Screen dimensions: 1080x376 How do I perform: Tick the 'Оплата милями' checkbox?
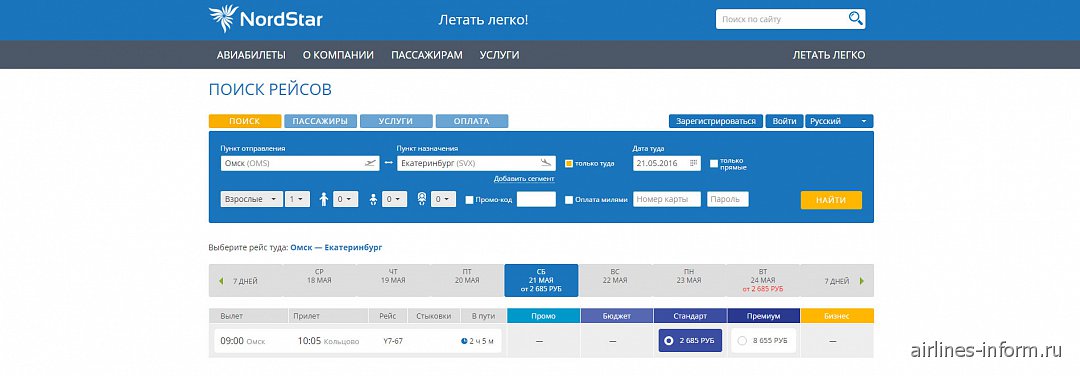tap(569, 200)
